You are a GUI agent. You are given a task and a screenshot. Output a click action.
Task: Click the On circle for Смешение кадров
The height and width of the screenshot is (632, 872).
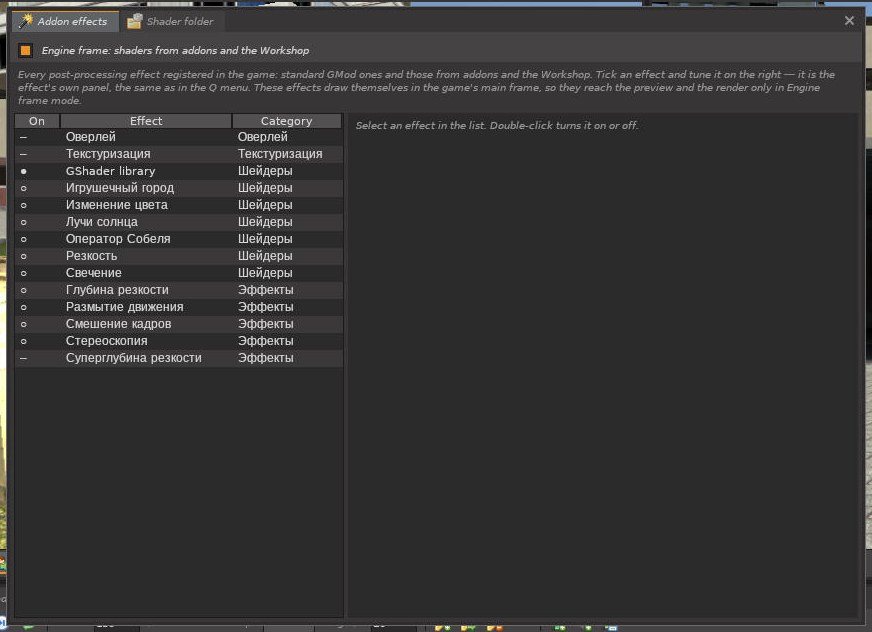(x=23, y=324)
